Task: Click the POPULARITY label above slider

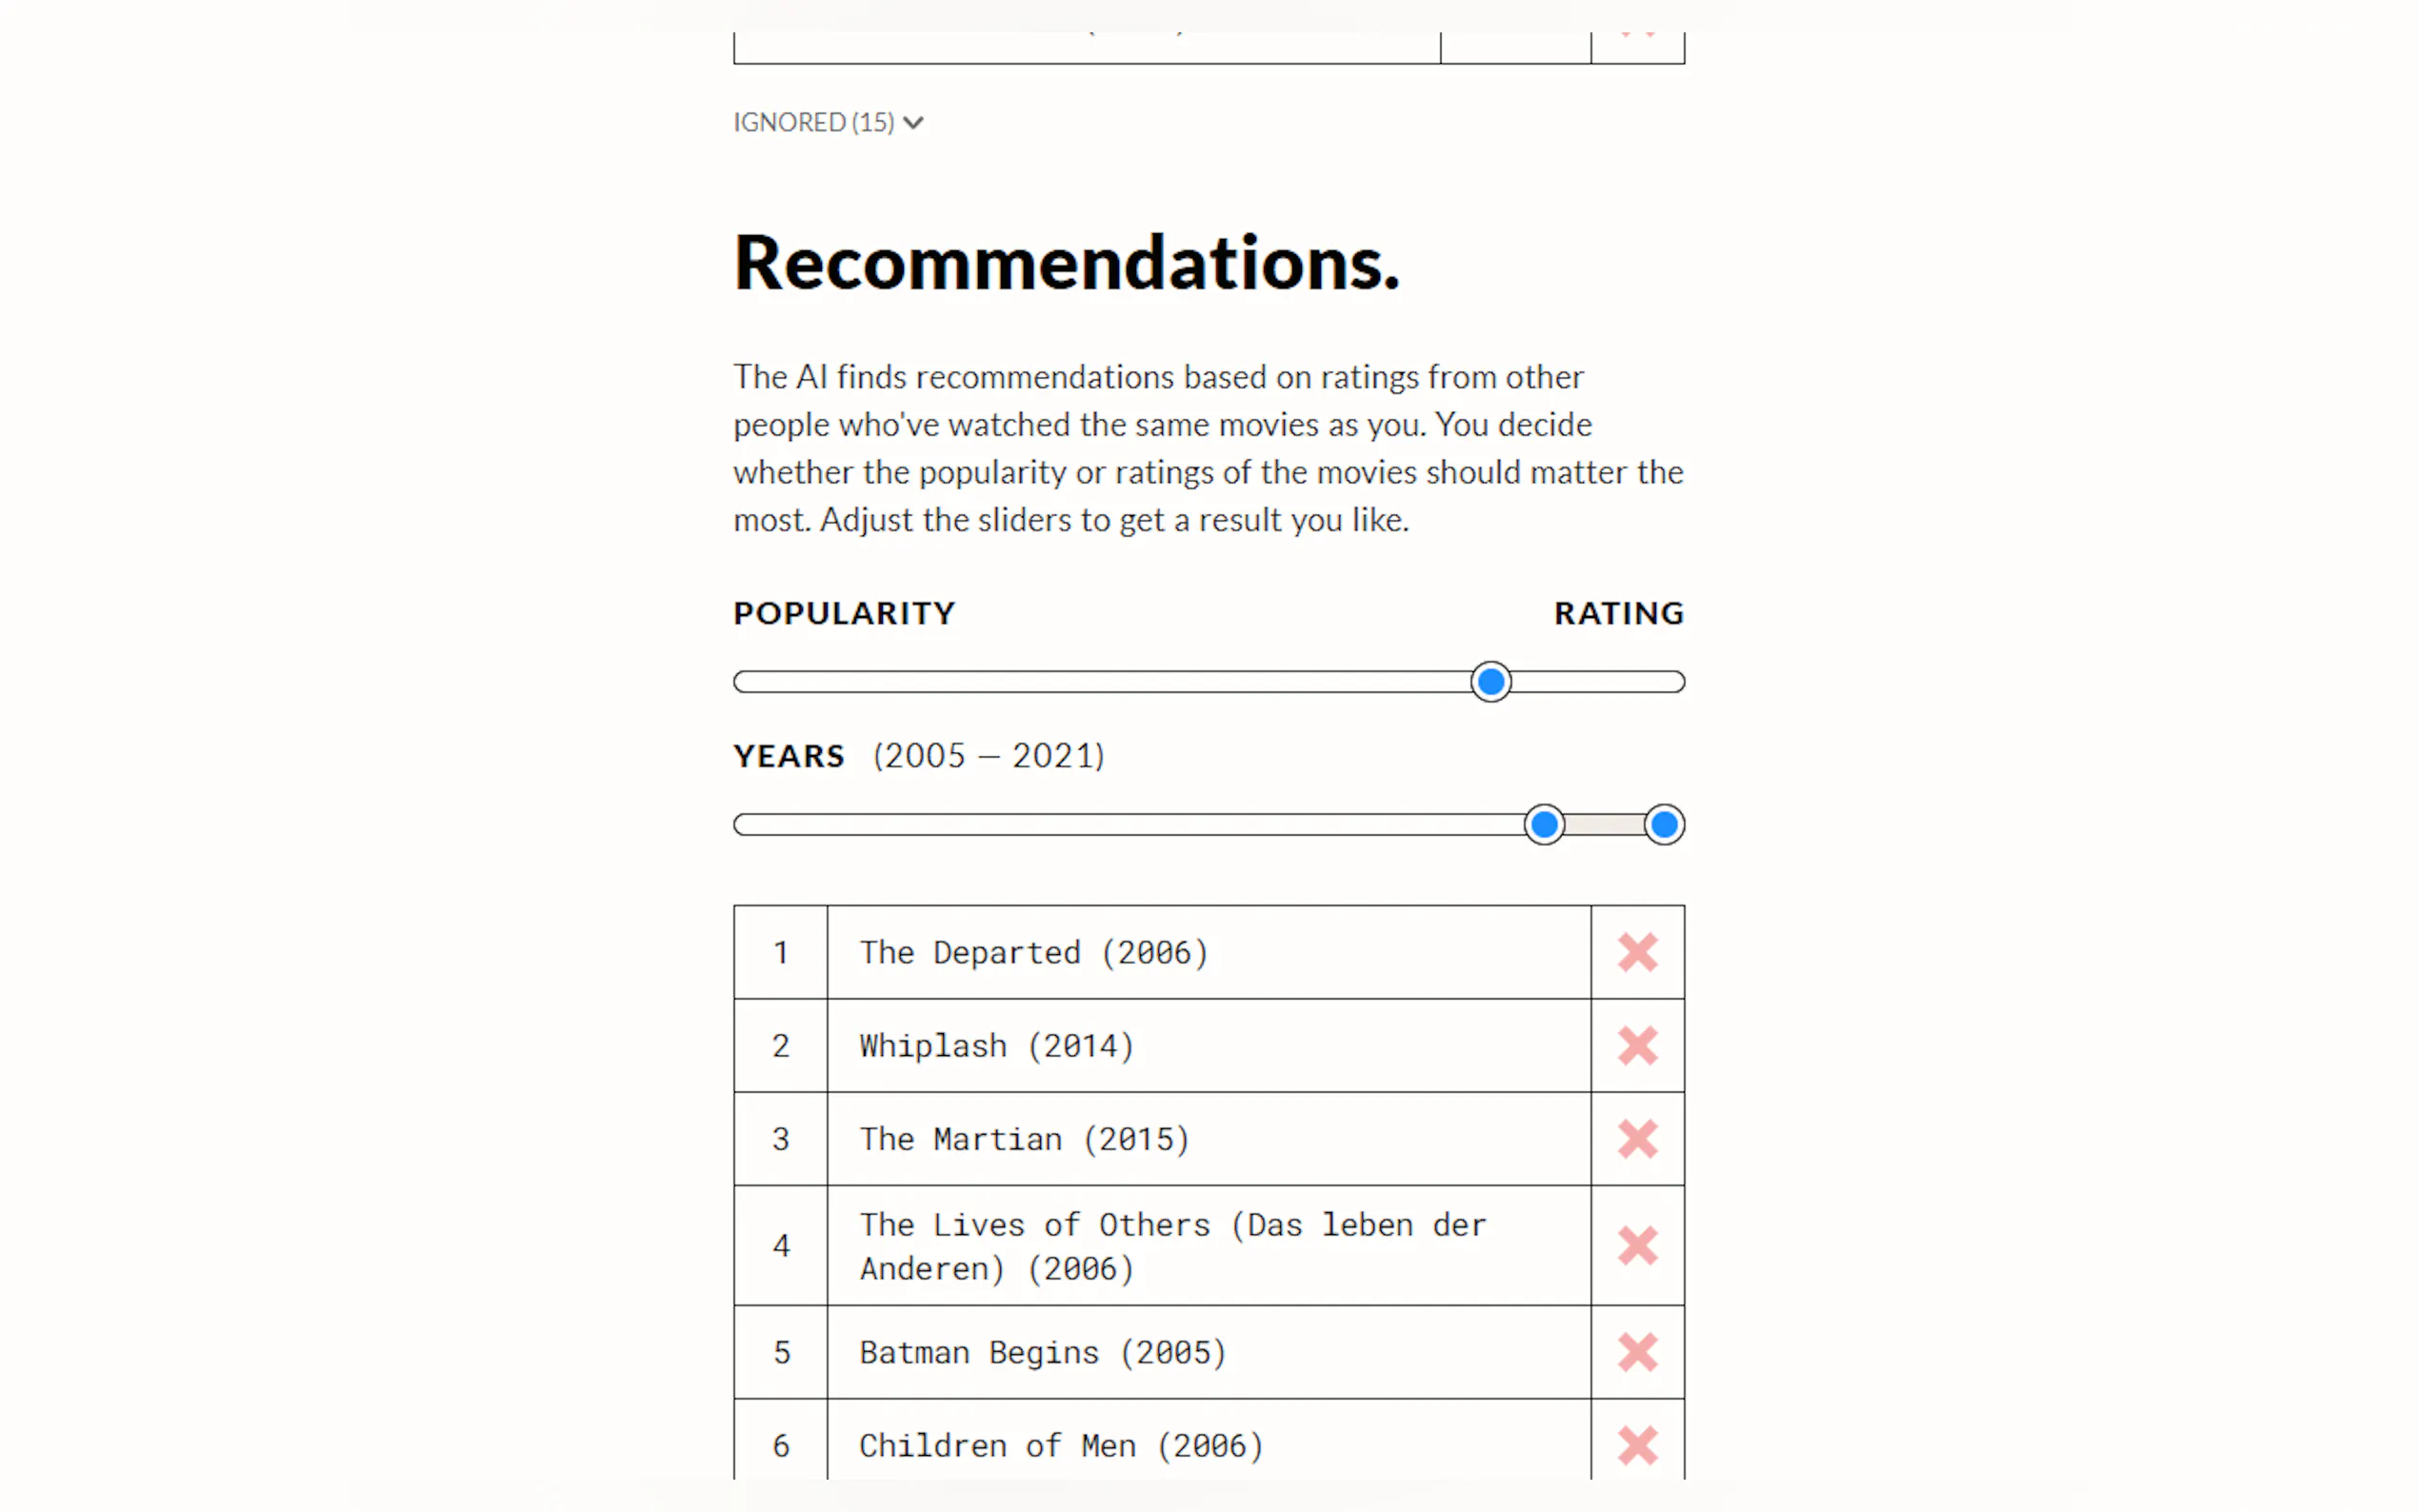Action: click(x=844, y=613)
